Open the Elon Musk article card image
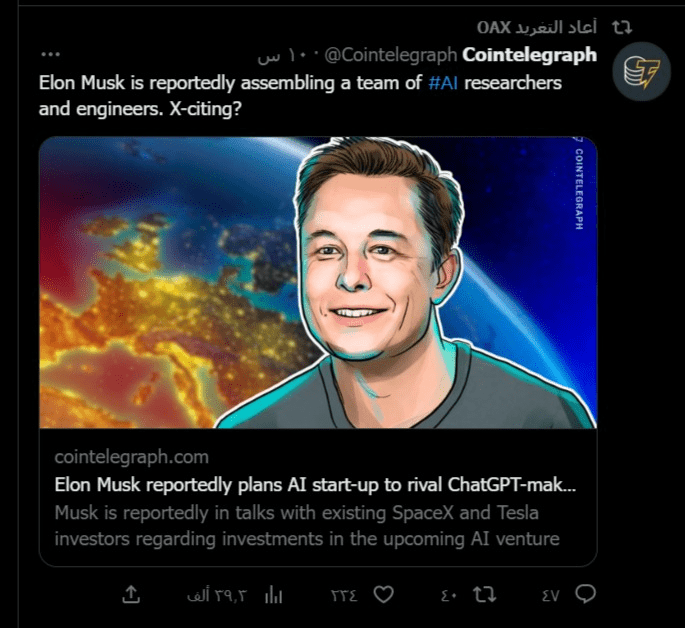The width and height of the screenshot is (685, 628). pos(318,283)
